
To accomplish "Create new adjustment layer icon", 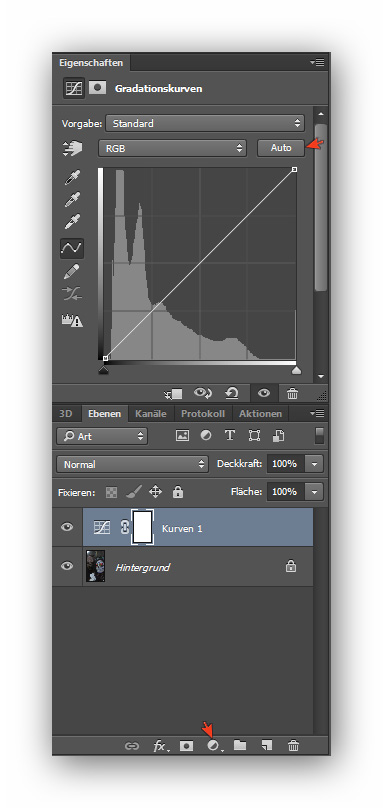I will 213,746.
